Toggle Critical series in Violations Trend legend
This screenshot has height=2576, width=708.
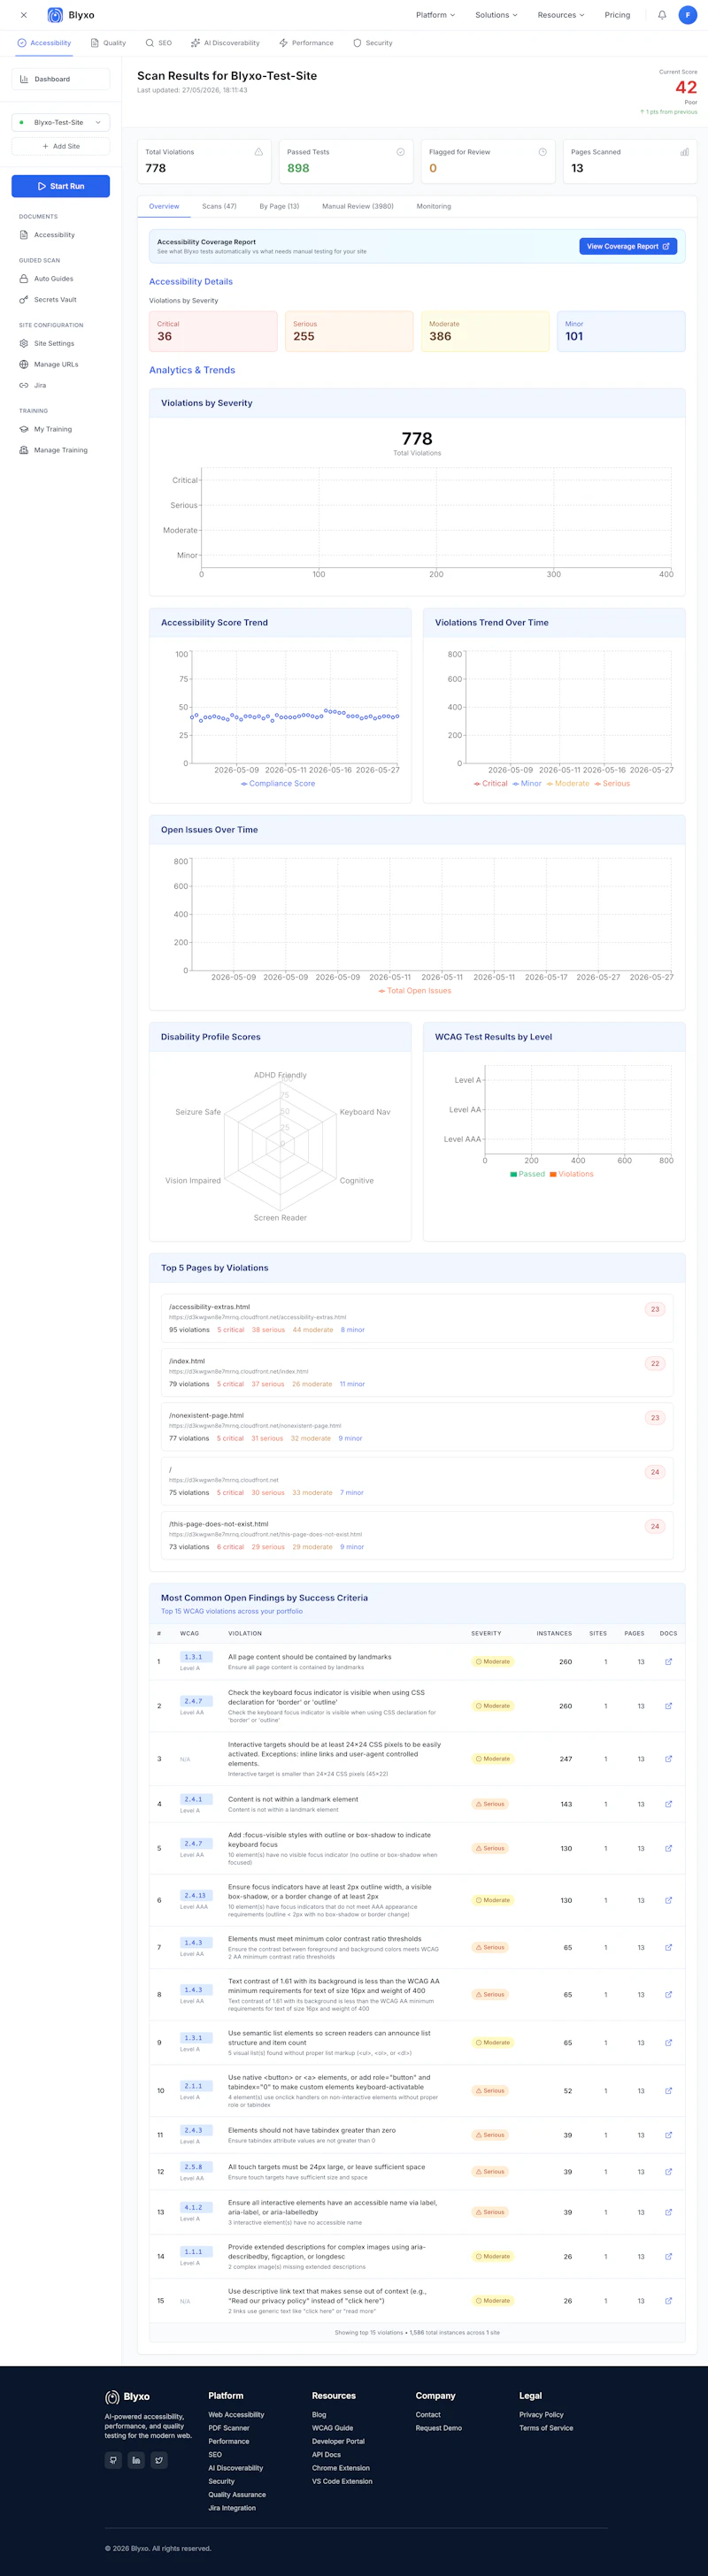[x=490, y=783]
